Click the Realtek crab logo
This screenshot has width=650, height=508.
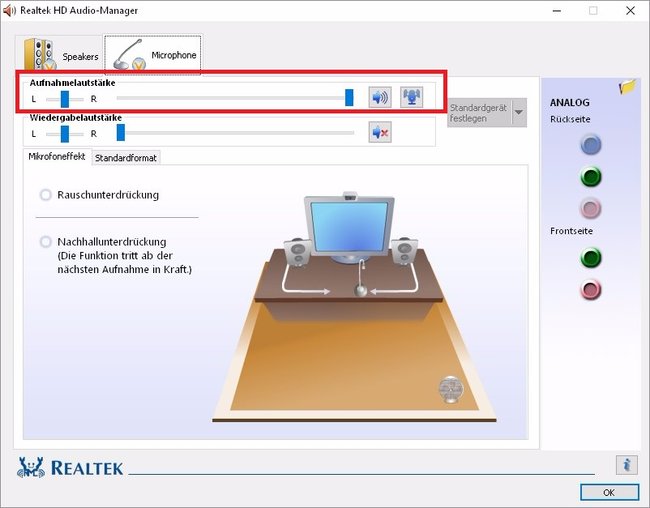tap(30, 468)
